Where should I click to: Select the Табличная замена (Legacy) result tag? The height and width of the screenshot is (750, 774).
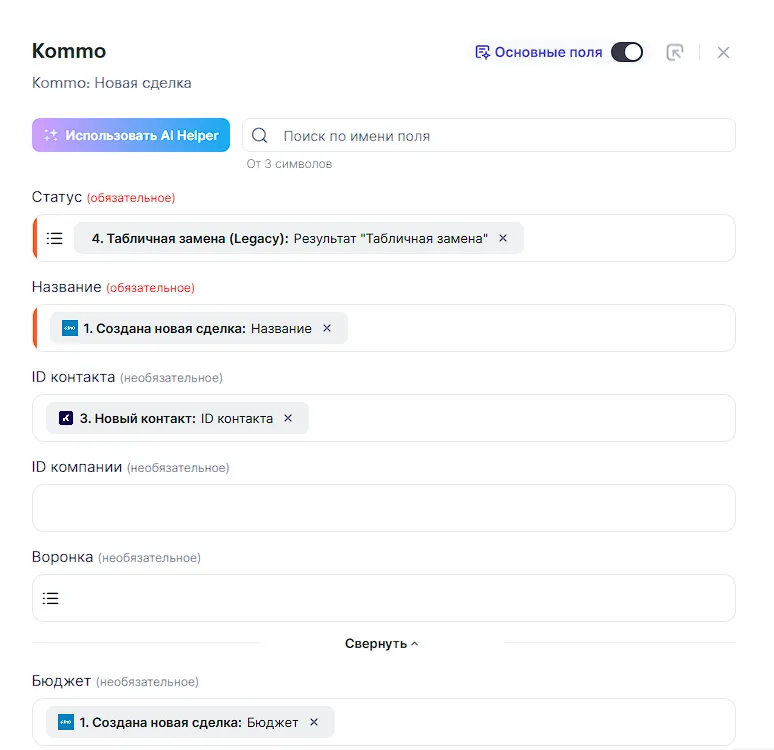(x=290, y=238)
